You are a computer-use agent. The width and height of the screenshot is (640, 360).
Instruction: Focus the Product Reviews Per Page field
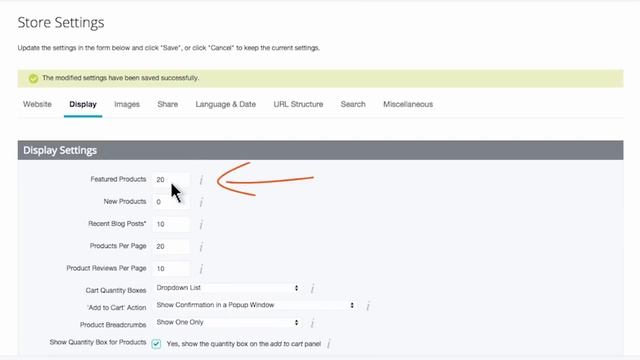[x=171, y=269]
